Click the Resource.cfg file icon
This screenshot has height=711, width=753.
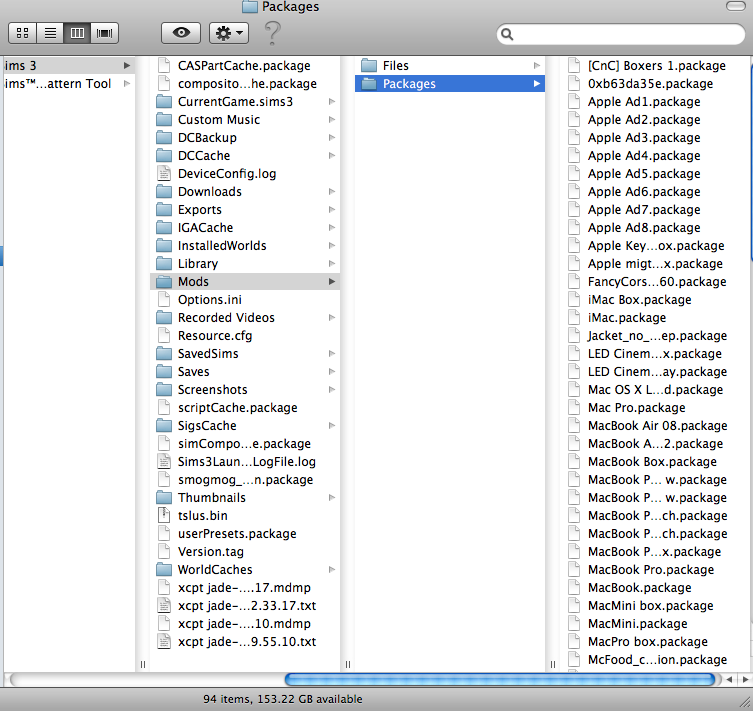click(x=164, y=336)
